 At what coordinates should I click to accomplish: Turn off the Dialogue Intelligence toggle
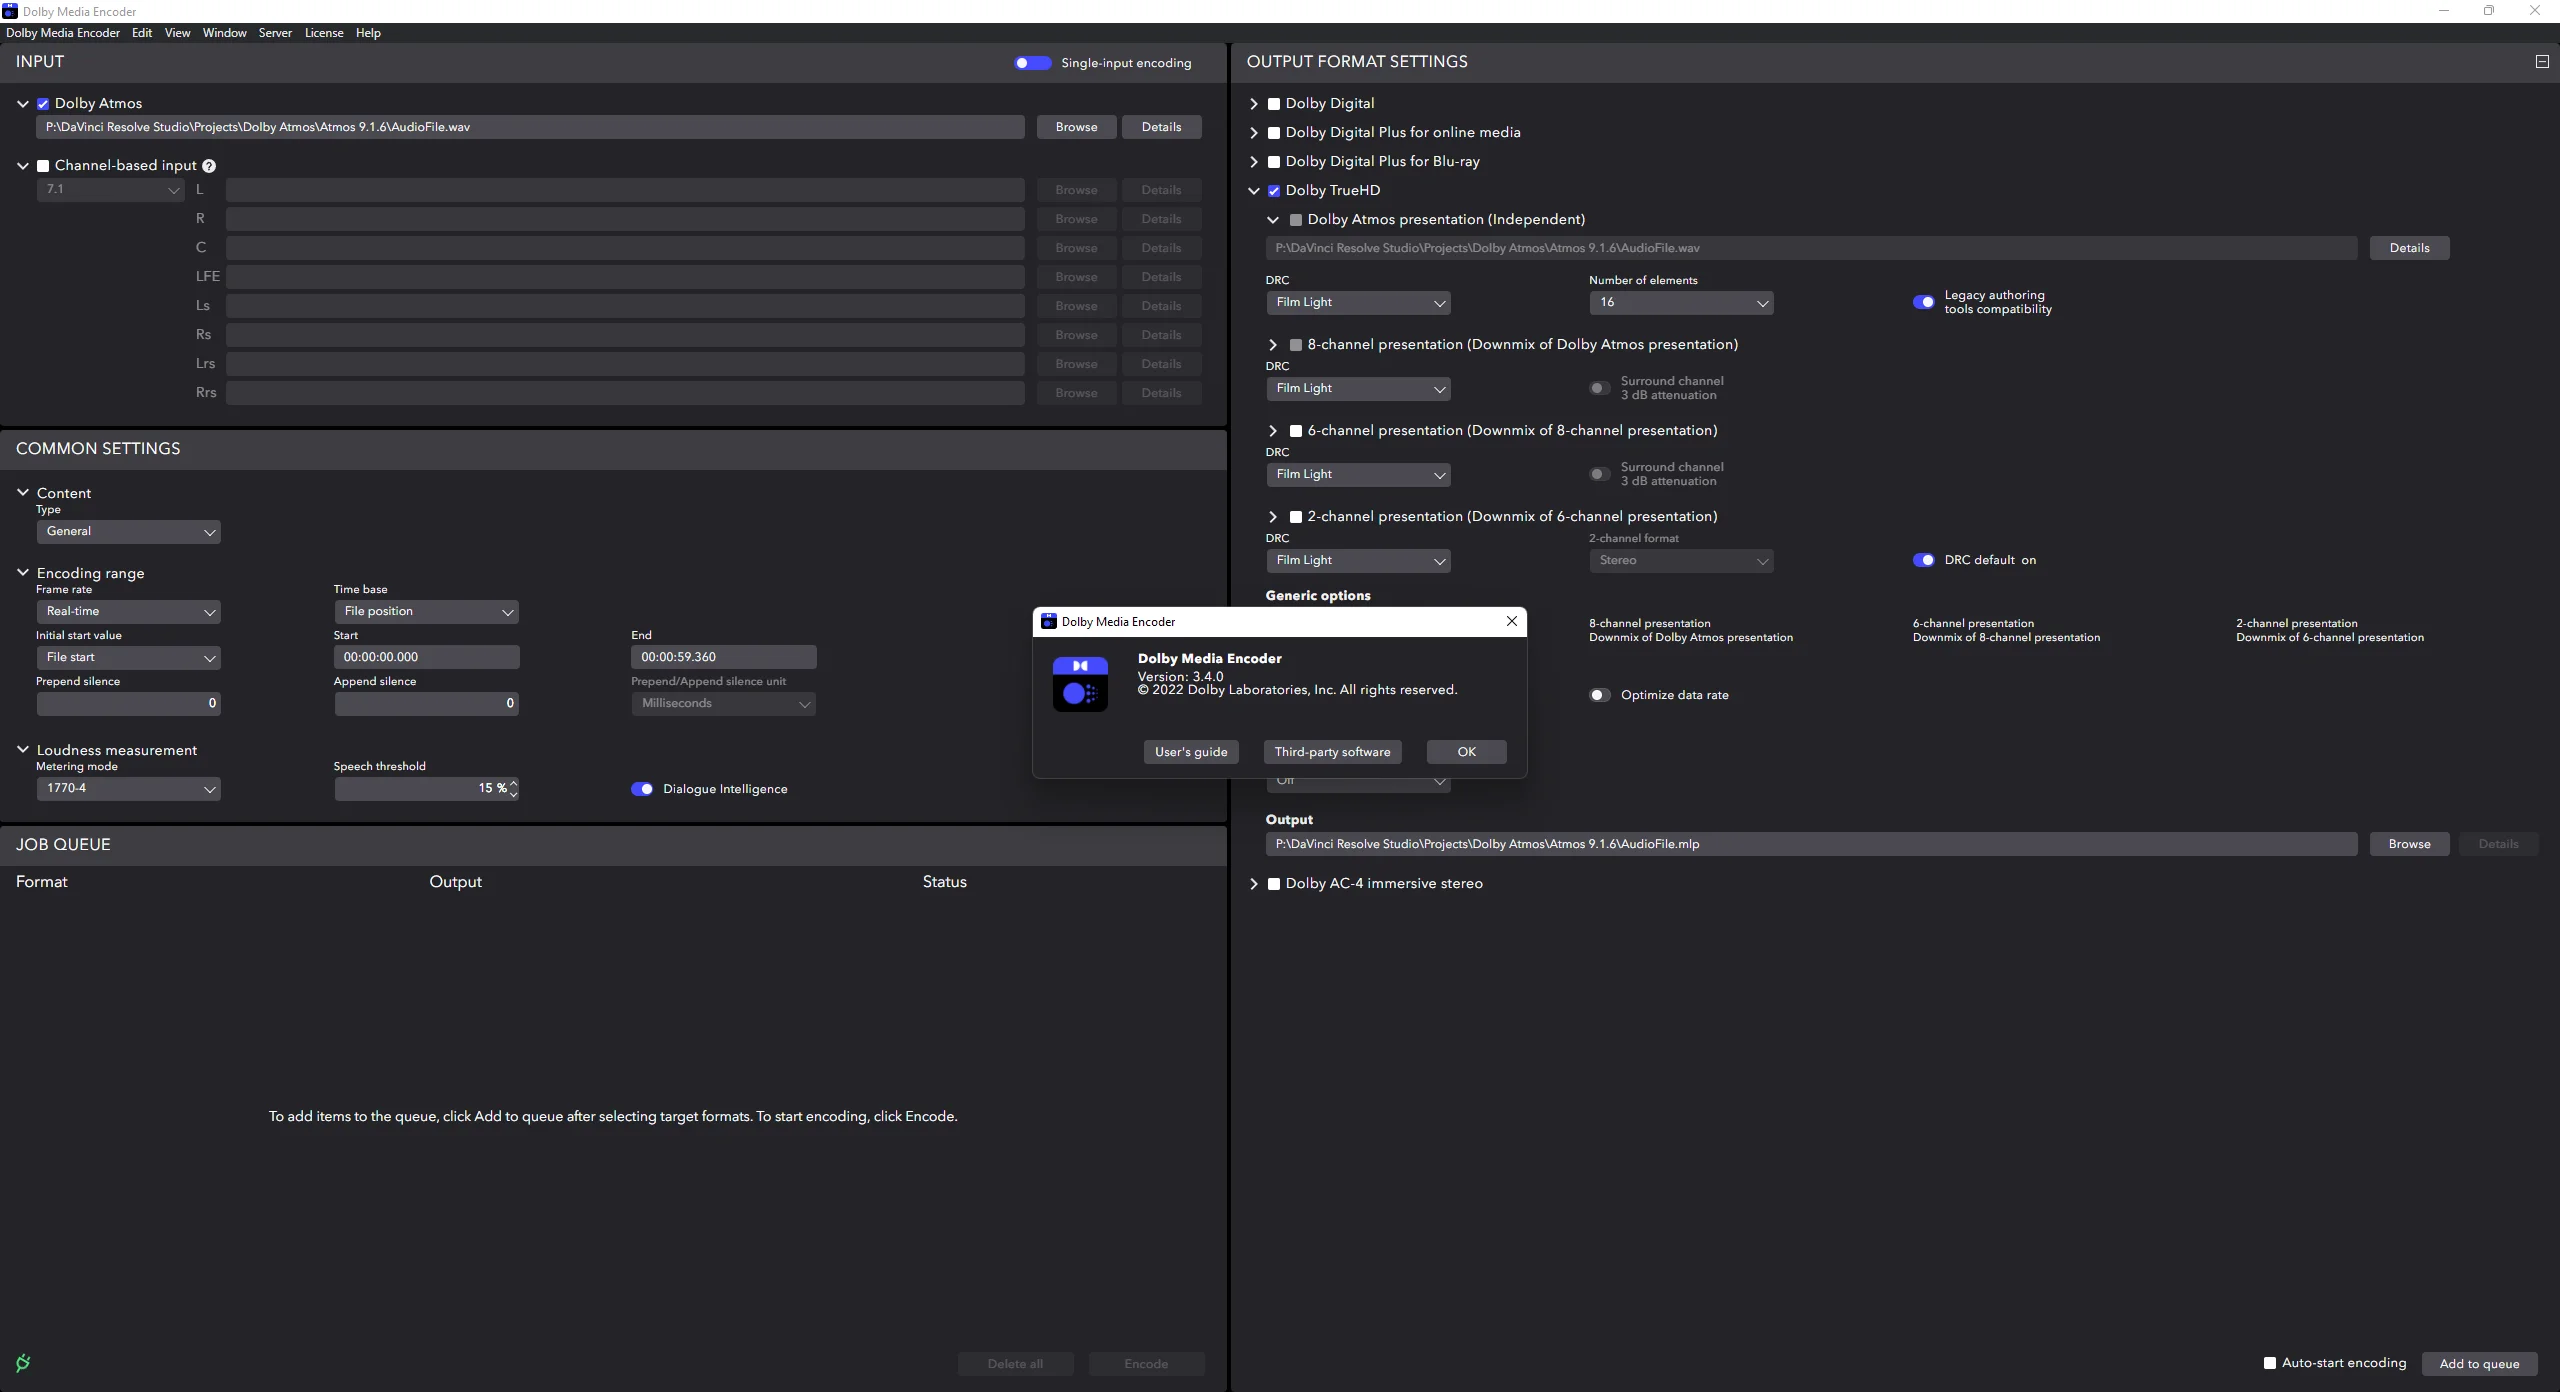point(642,789)
